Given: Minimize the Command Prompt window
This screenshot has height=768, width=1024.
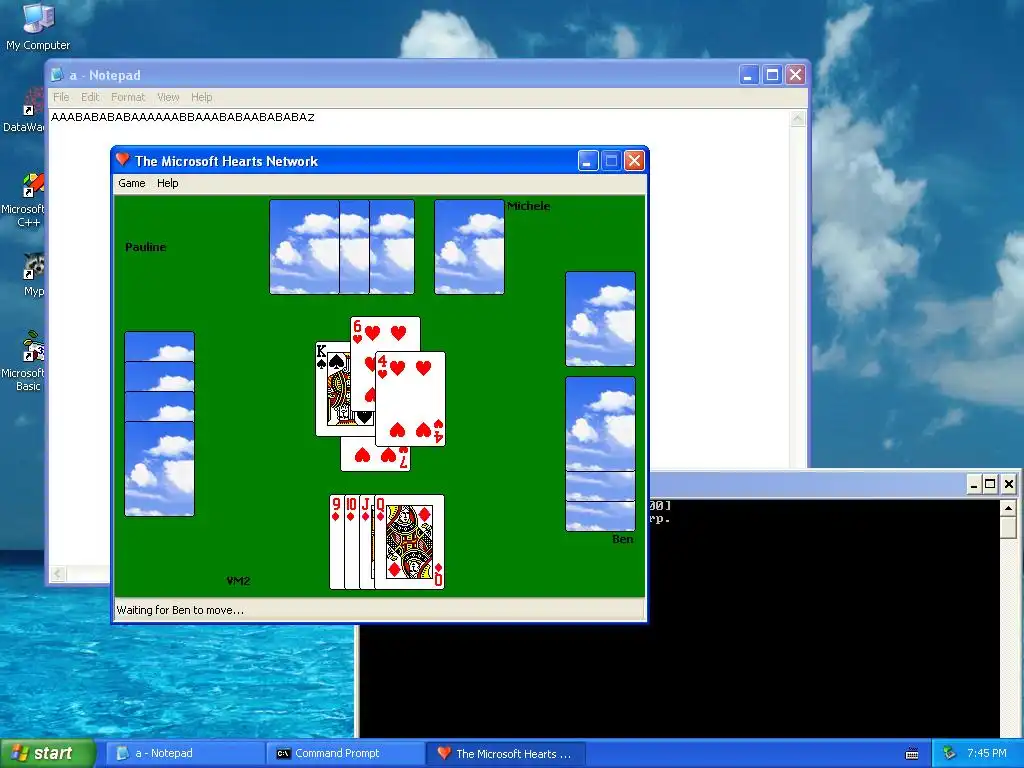Looking at the screenshot, I should tap(974, 484).
